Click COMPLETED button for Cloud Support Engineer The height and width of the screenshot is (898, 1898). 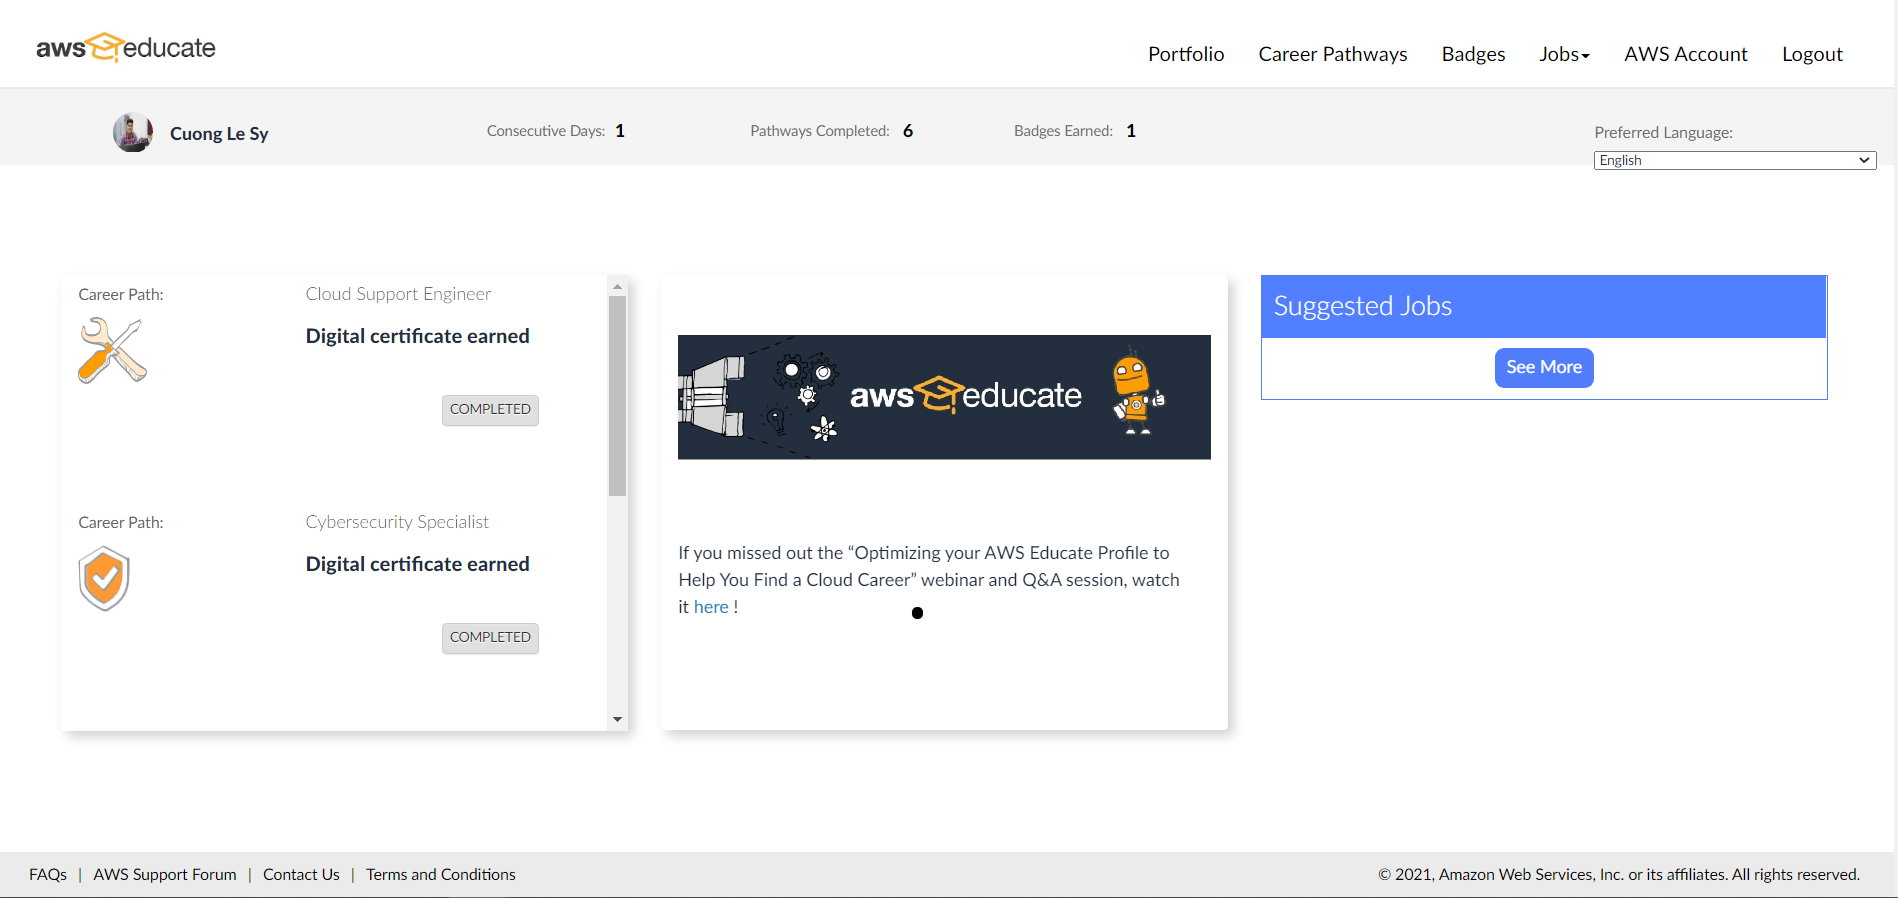490,410
